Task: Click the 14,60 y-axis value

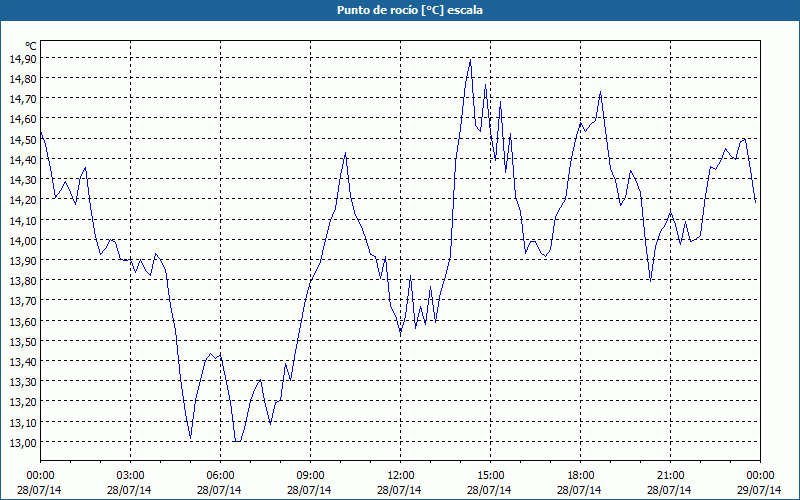Action: point(23,119)
